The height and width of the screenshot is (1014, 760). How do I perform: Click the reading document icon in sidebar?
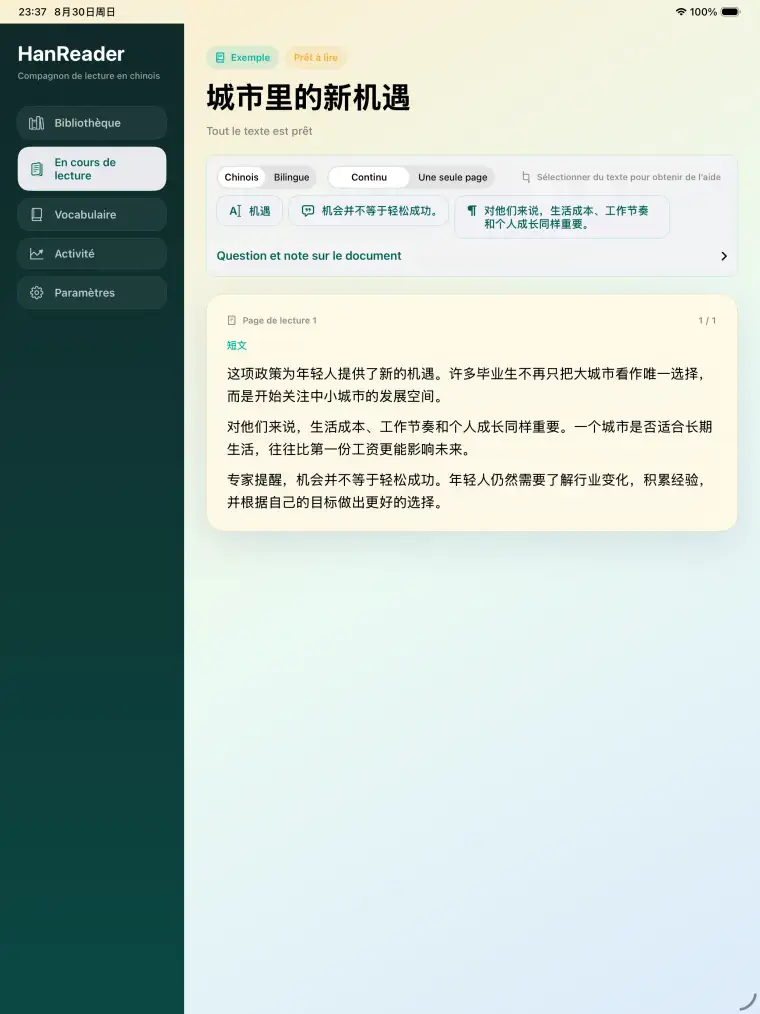click(x=37, y=169)
